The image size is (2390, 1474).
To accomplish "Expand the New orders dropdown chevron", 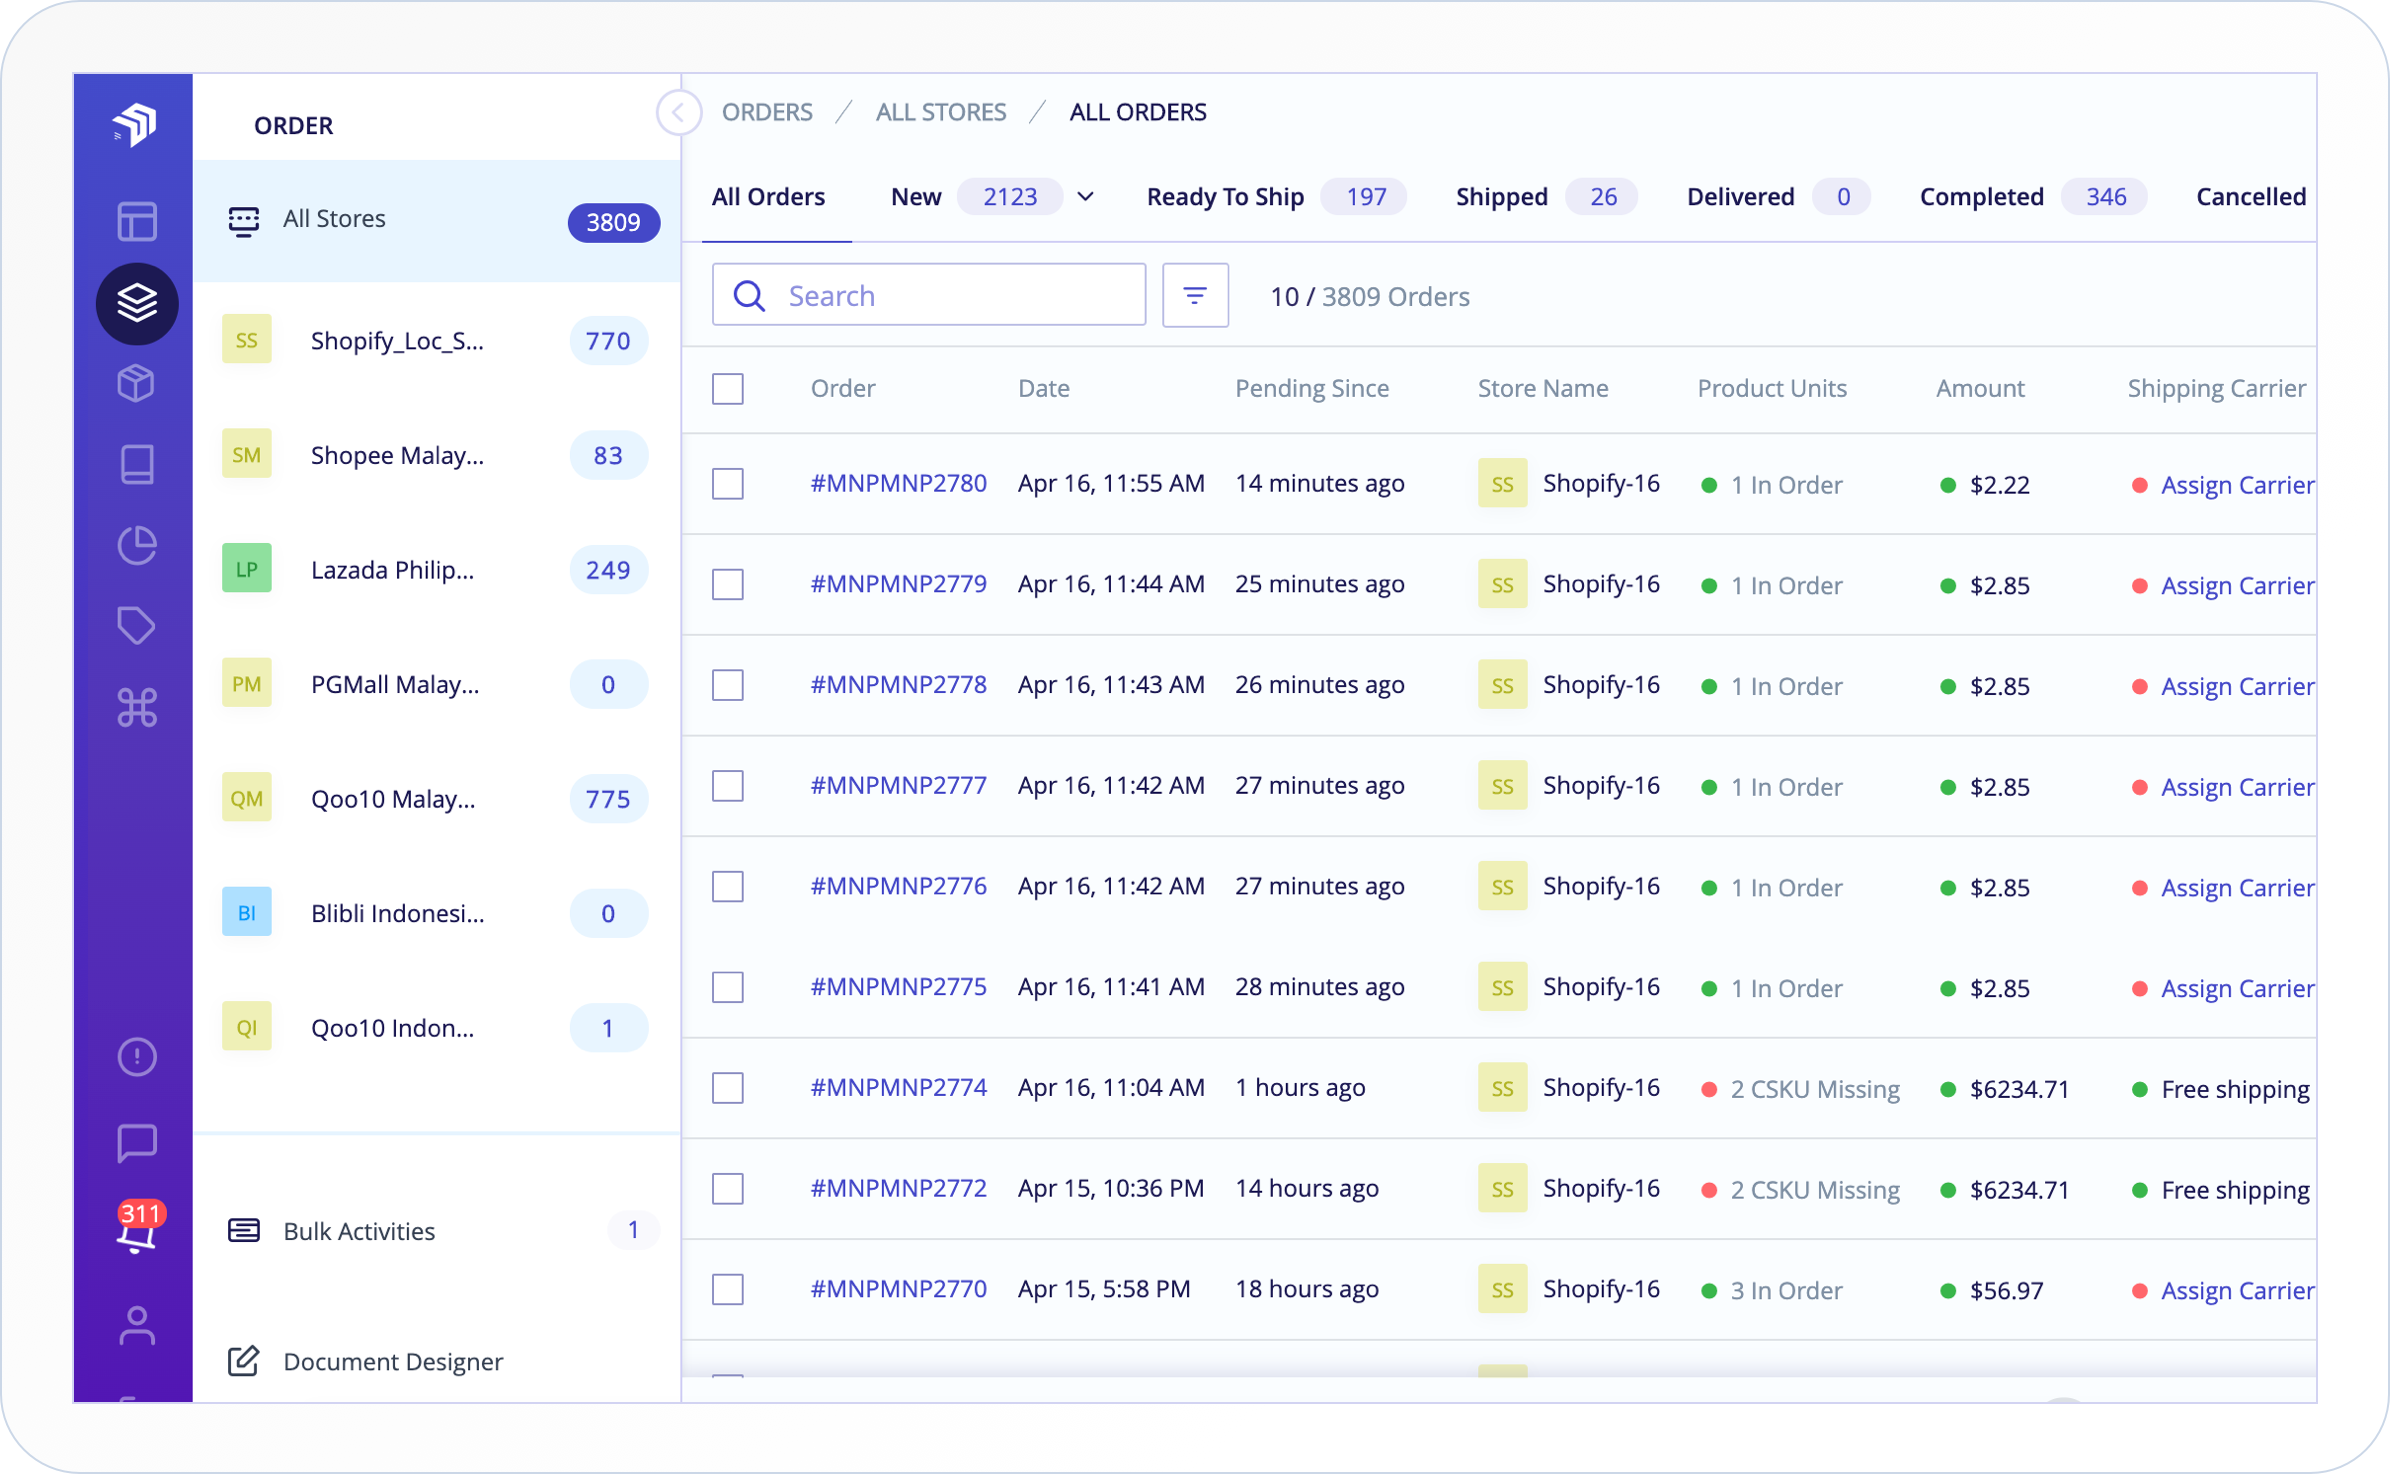I will tap(1085, 197).
